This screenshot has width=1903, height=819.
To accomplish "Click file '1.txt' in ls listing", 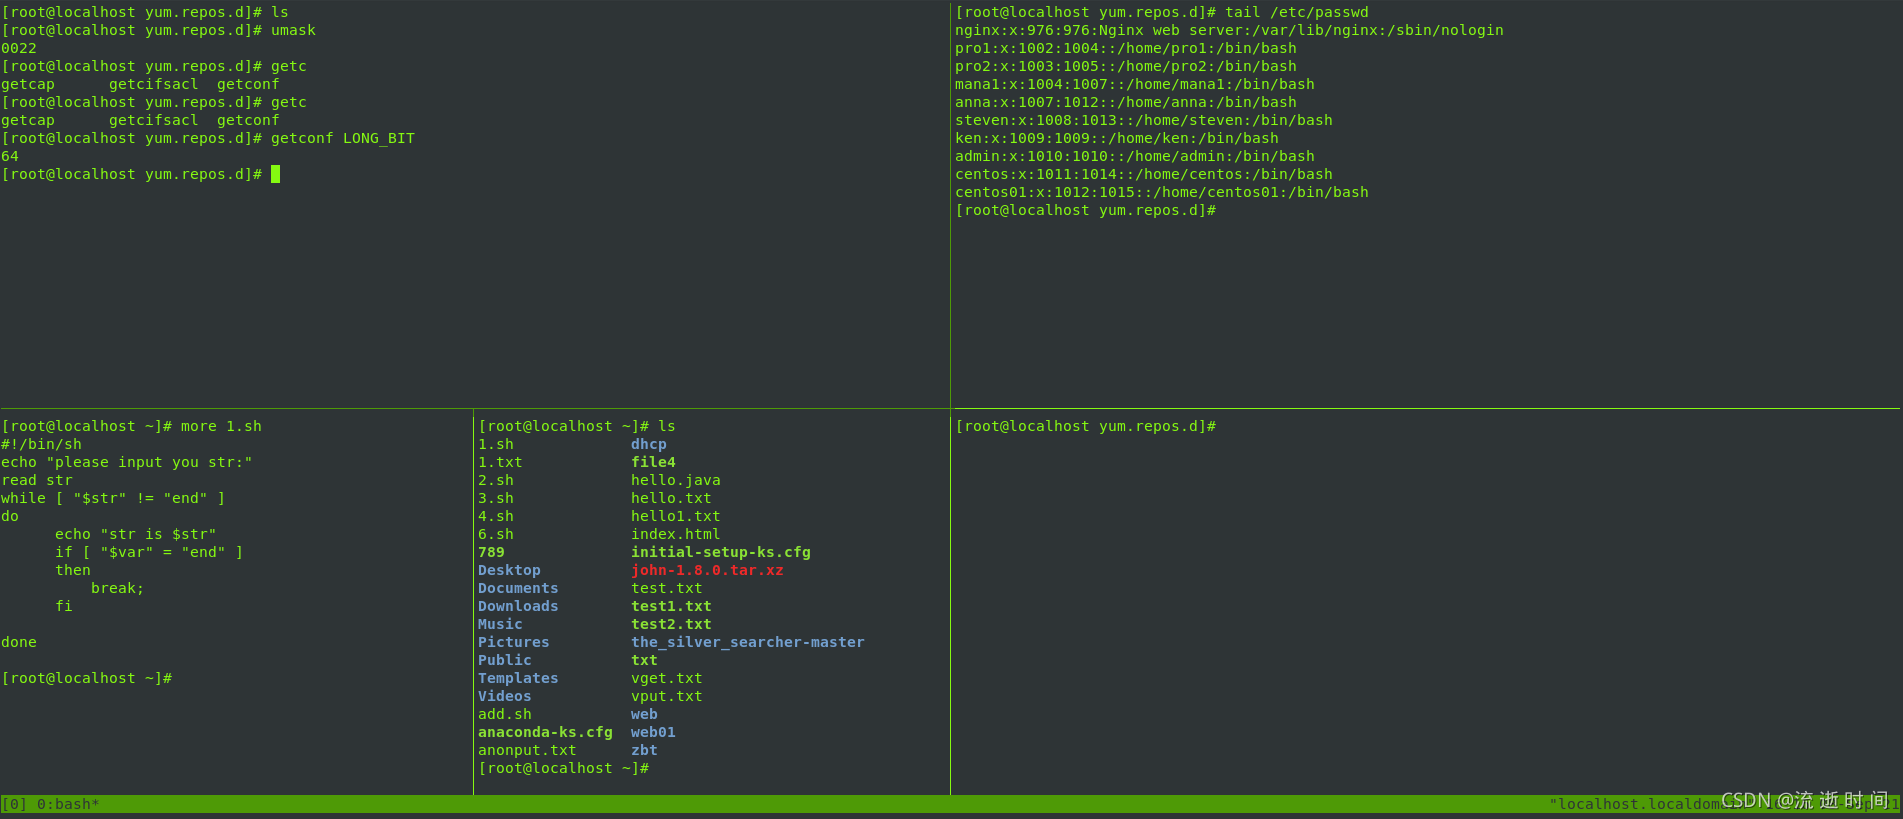I will 500,462.
